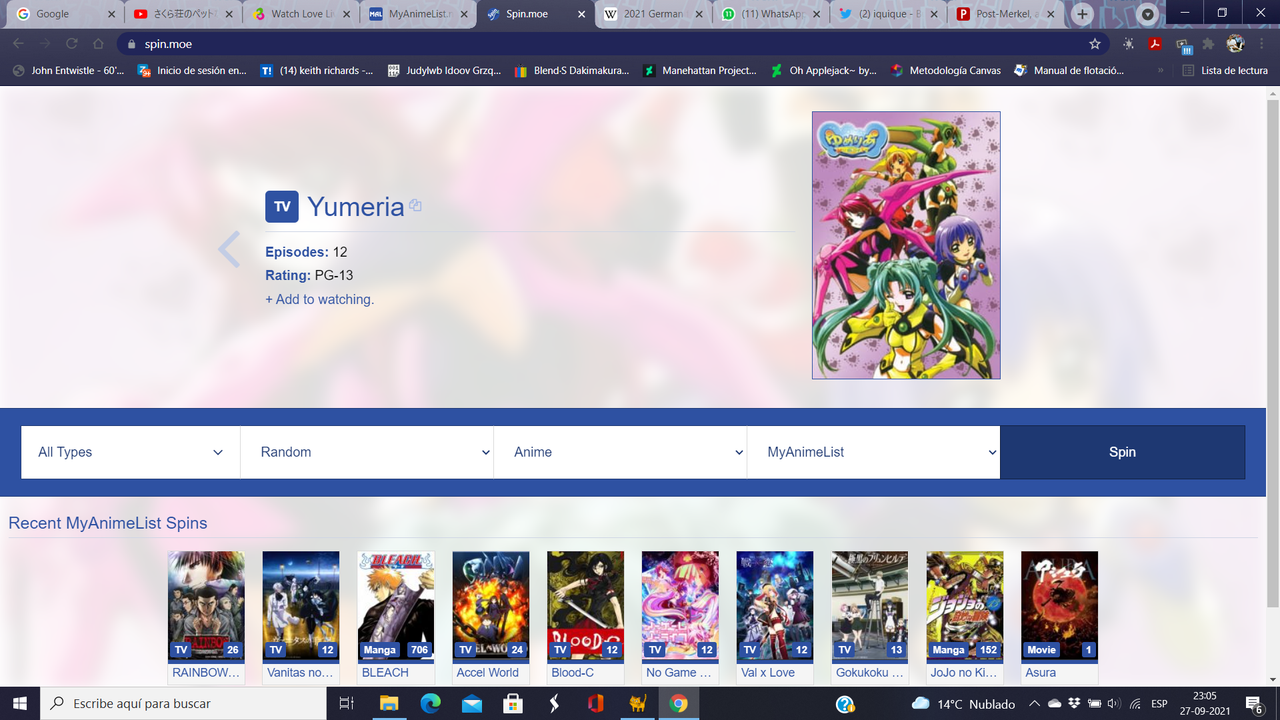Open Get Help icon in taskbar
Viewport: 1280px width, 720px height.
(845, 703)
